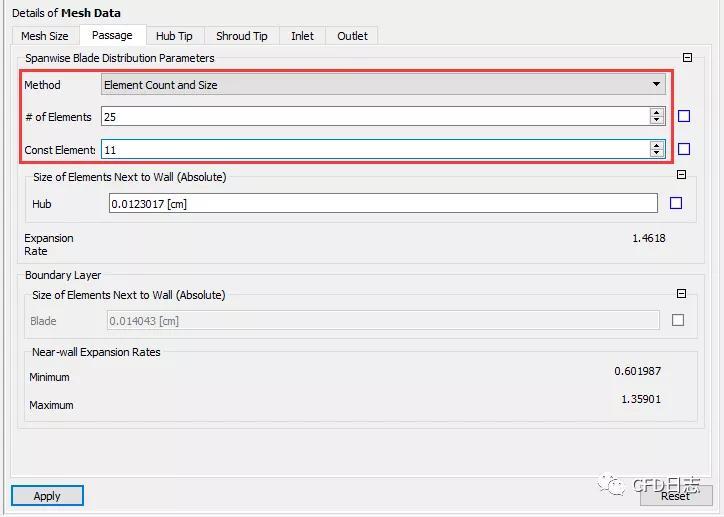The height and width of the screenshot is (517, 724).
Task: Collapse Boundary Layer wall element size group
Action: (x=682, y=294)
